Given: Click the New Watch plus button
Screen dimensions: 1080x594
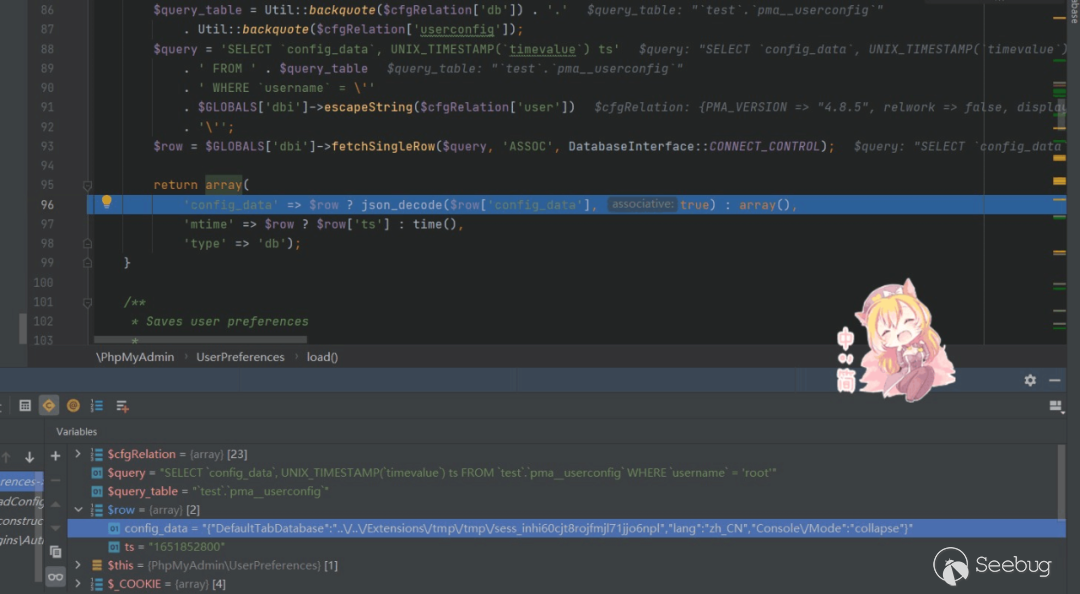Looking at the screenshot, I should 55,456.
